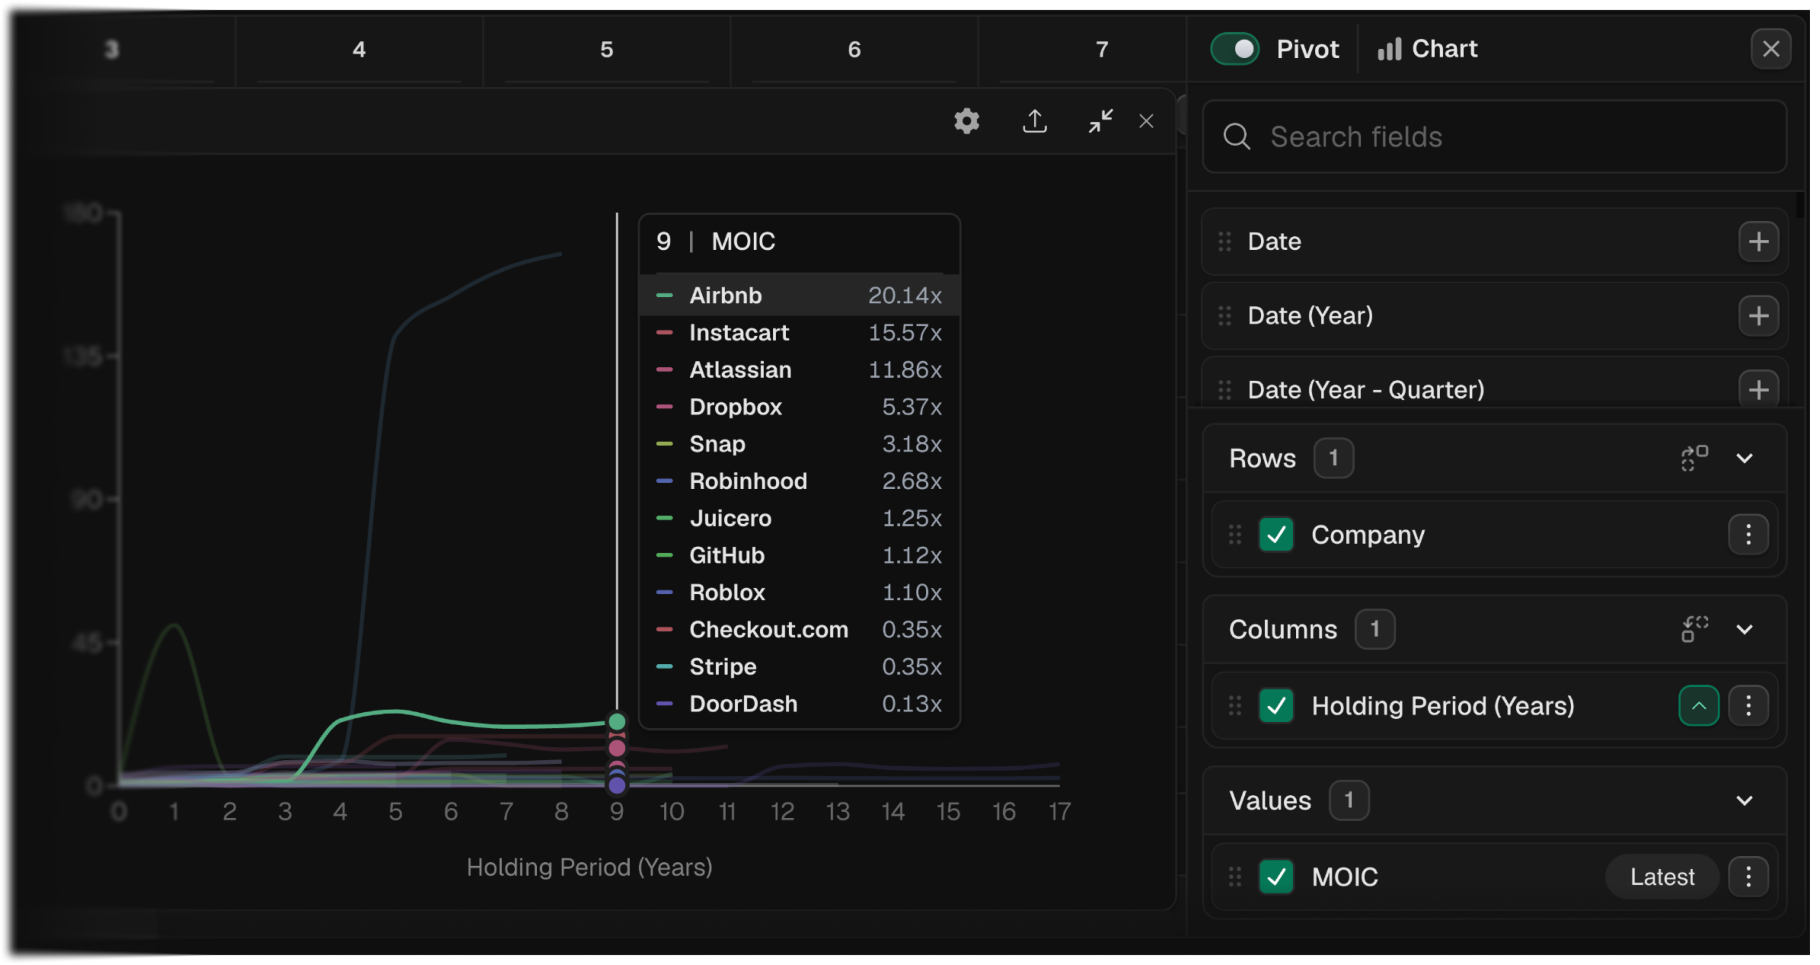The height and width of the screenshot is (965, 1820).
Task: Open the Company field options menu
Action: [1749, 534]
